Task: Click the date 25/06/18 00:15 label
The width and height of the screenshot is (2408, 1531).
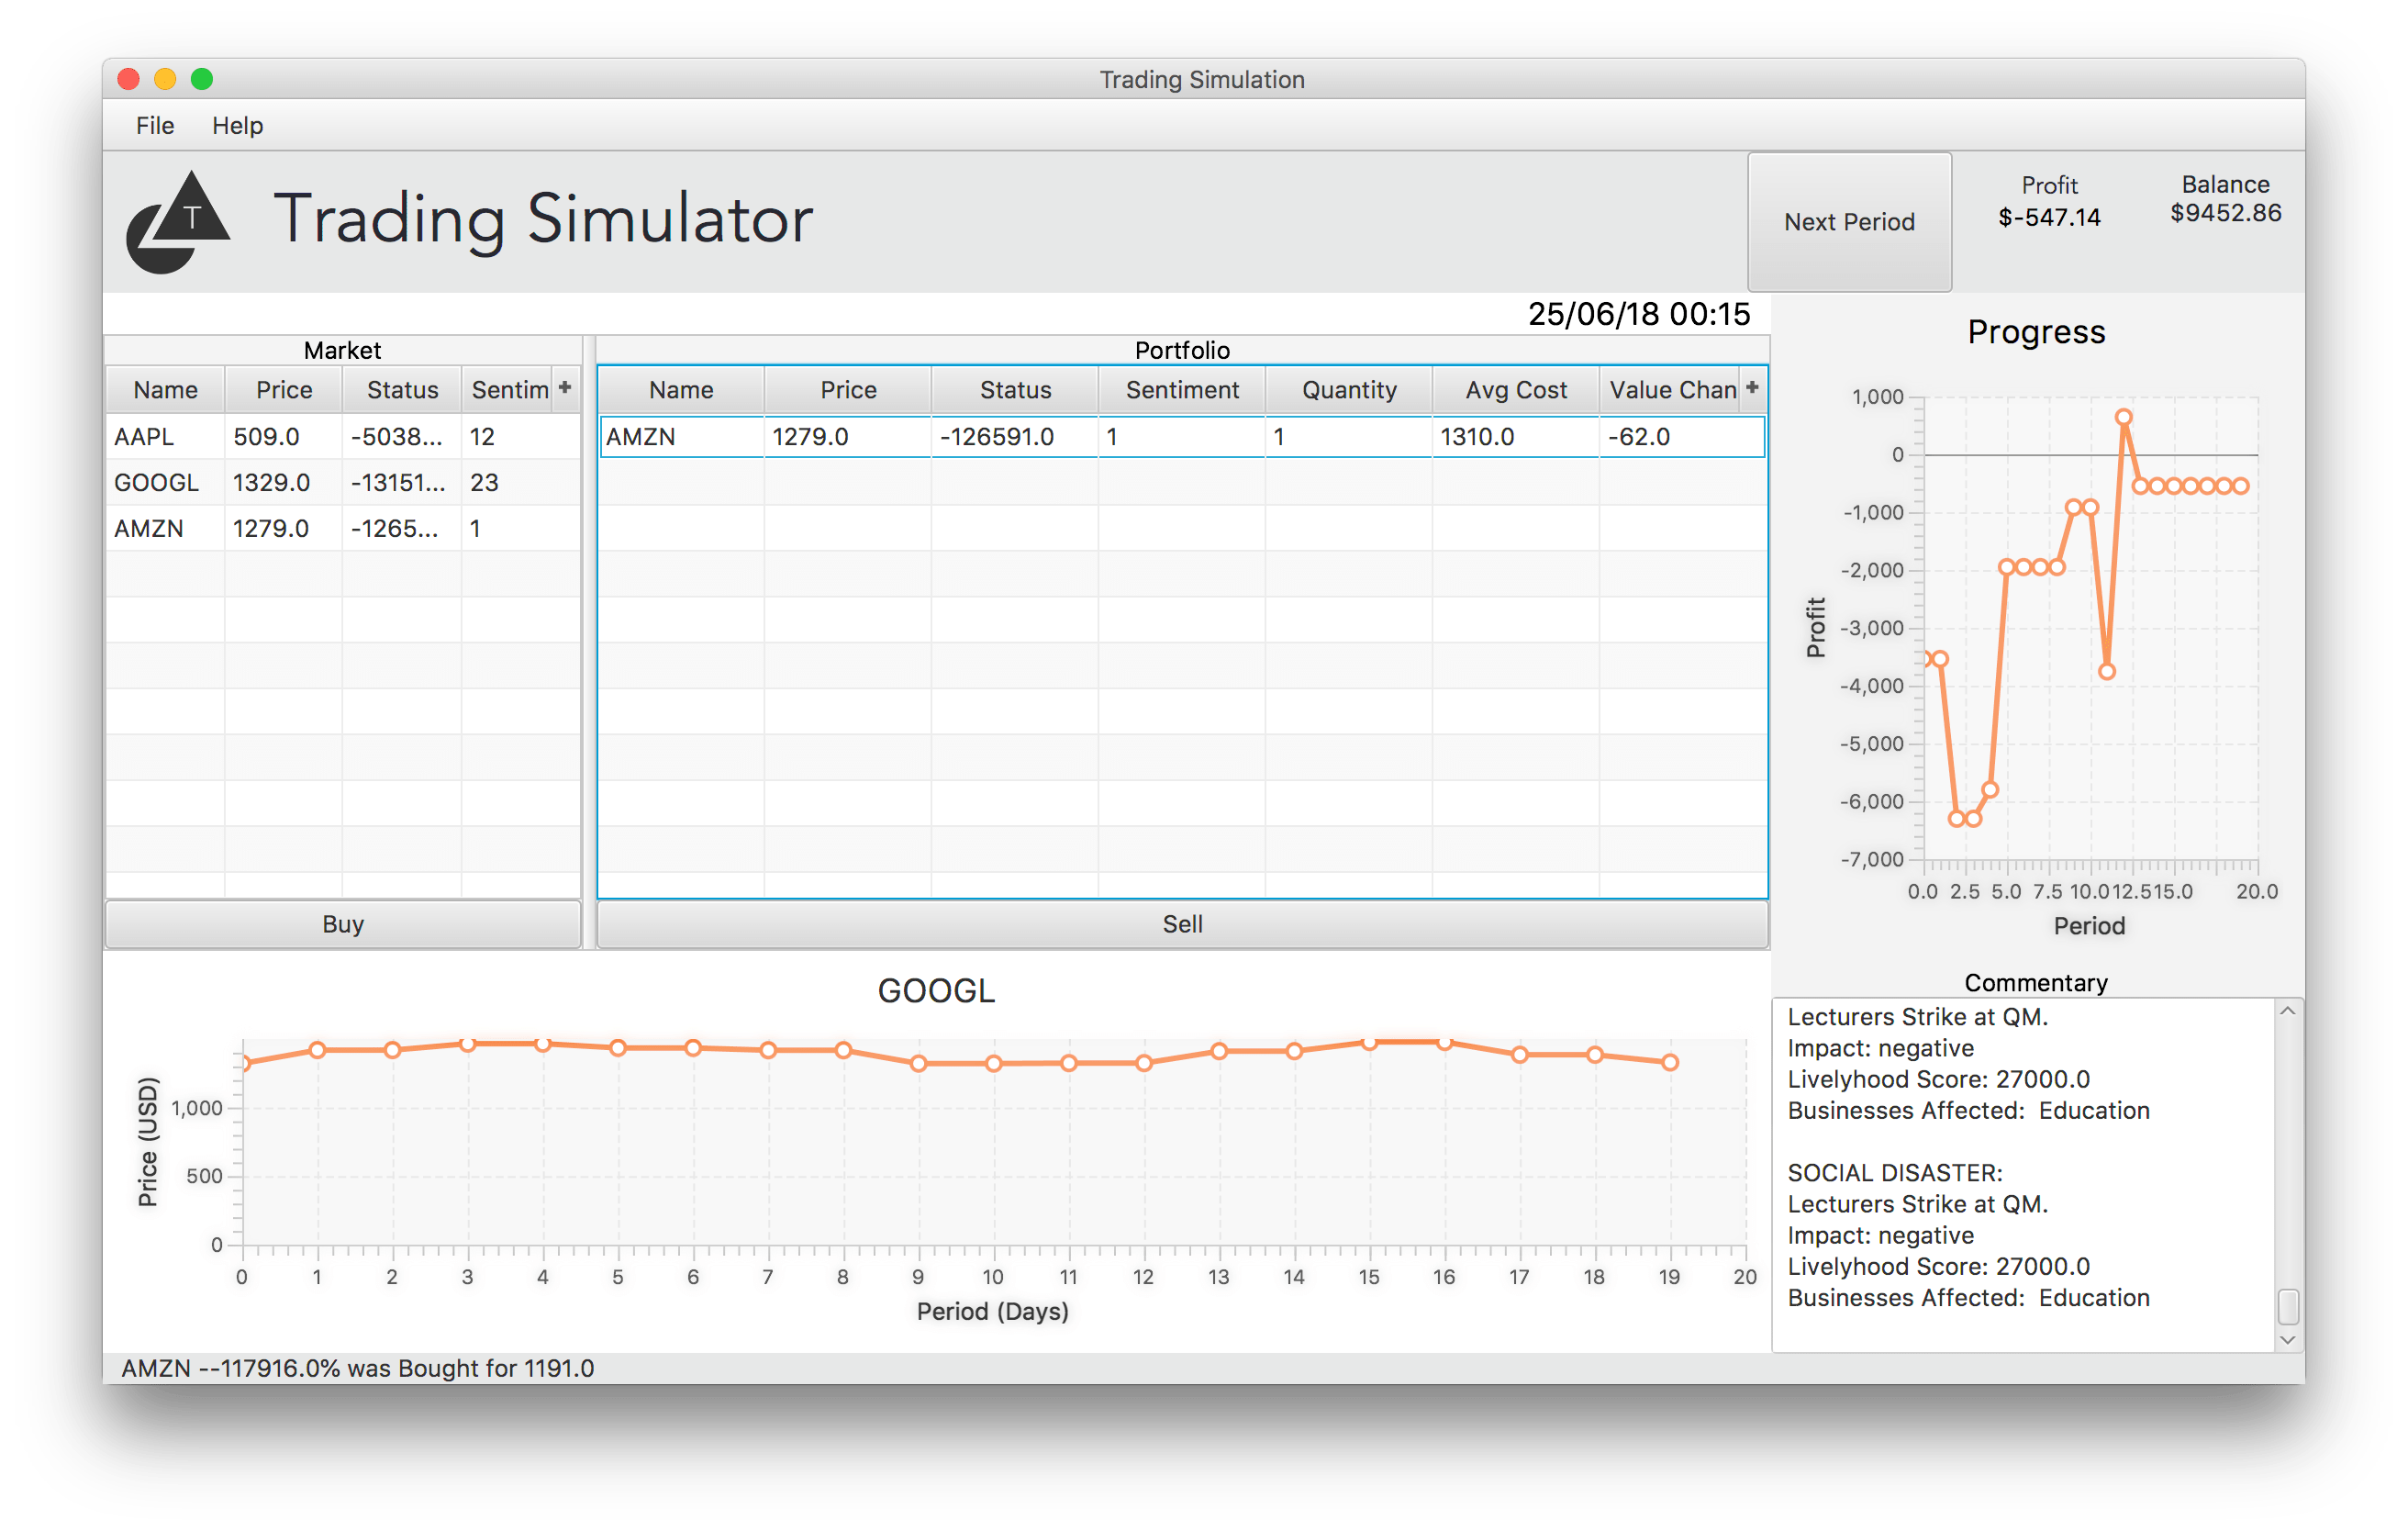Action: click(x=1638, y=314)
